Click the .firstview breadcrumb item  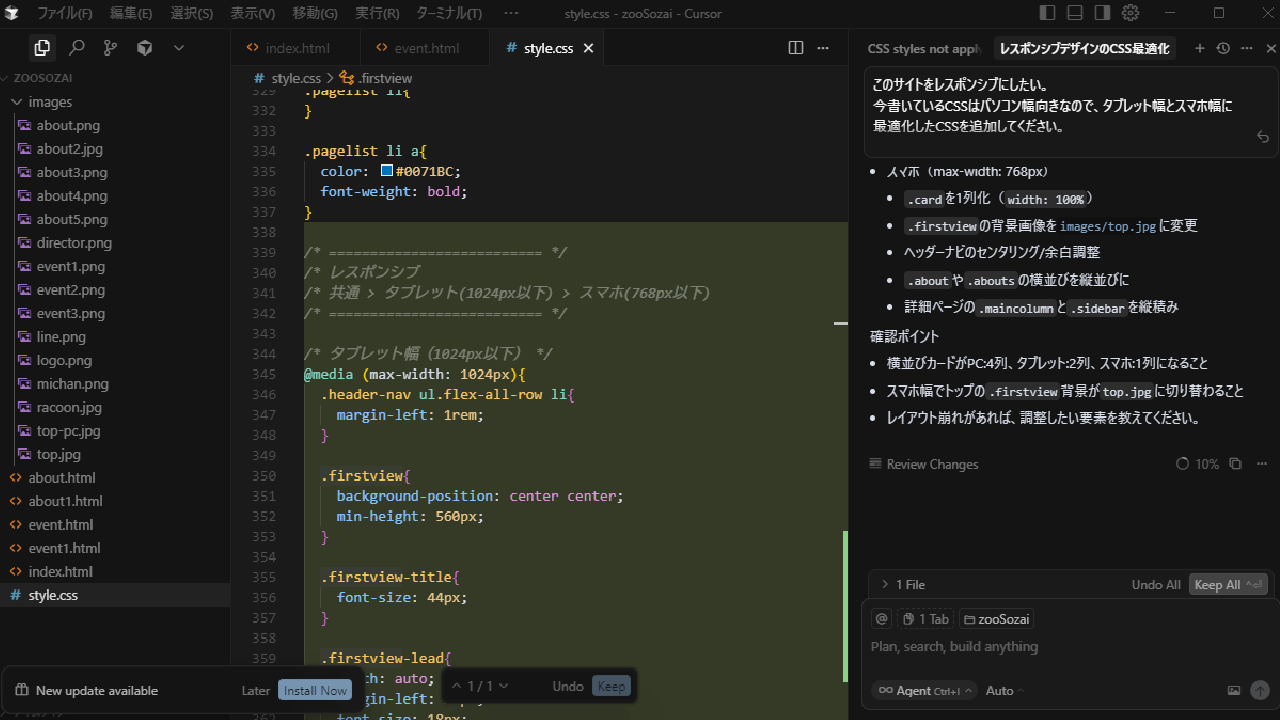coord(376,78)
